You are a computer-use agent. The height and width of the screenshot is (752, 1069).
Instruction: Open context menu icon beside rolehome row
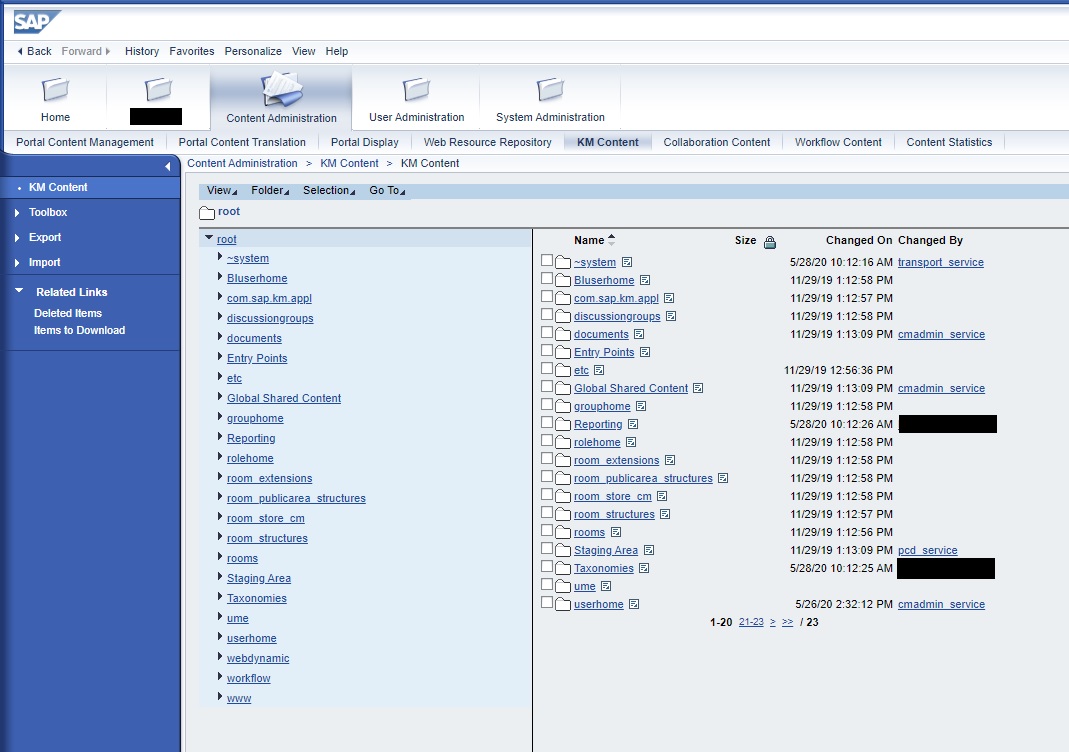pos(631,442)
